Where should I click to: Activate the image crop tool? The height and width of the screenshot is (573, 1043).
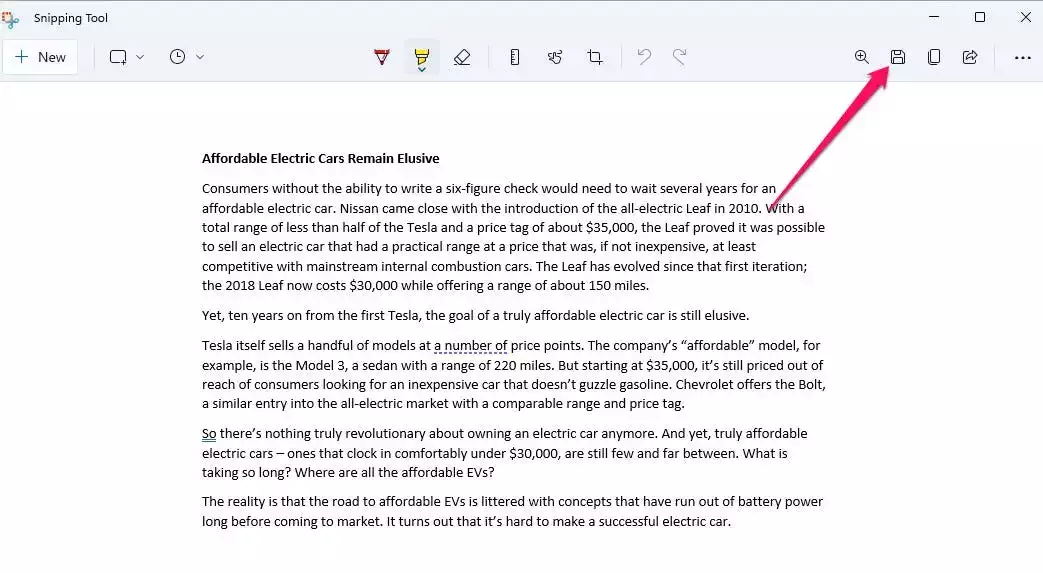click(595, 57)
